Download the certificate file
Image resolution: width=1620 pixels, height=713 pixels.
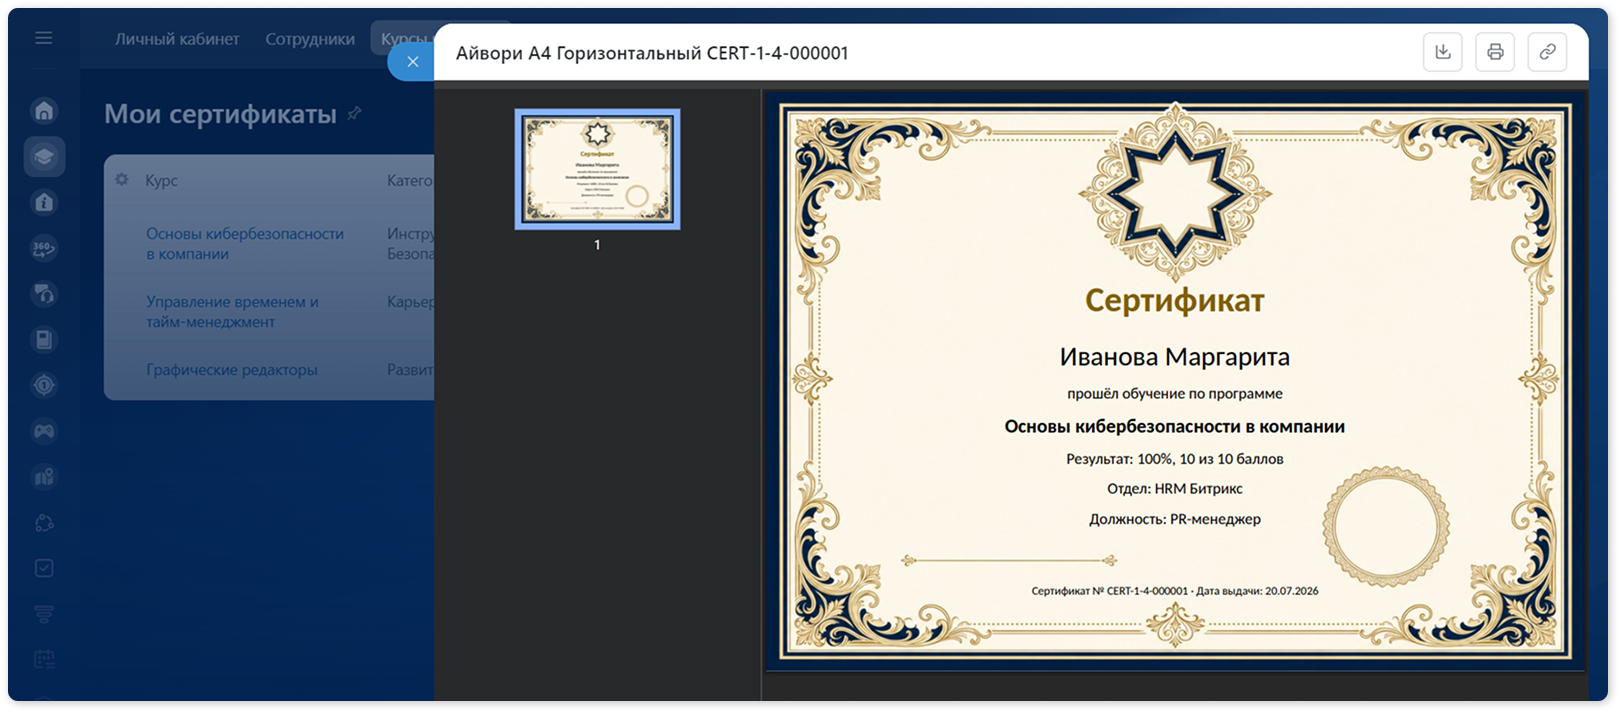(1443, 52)
